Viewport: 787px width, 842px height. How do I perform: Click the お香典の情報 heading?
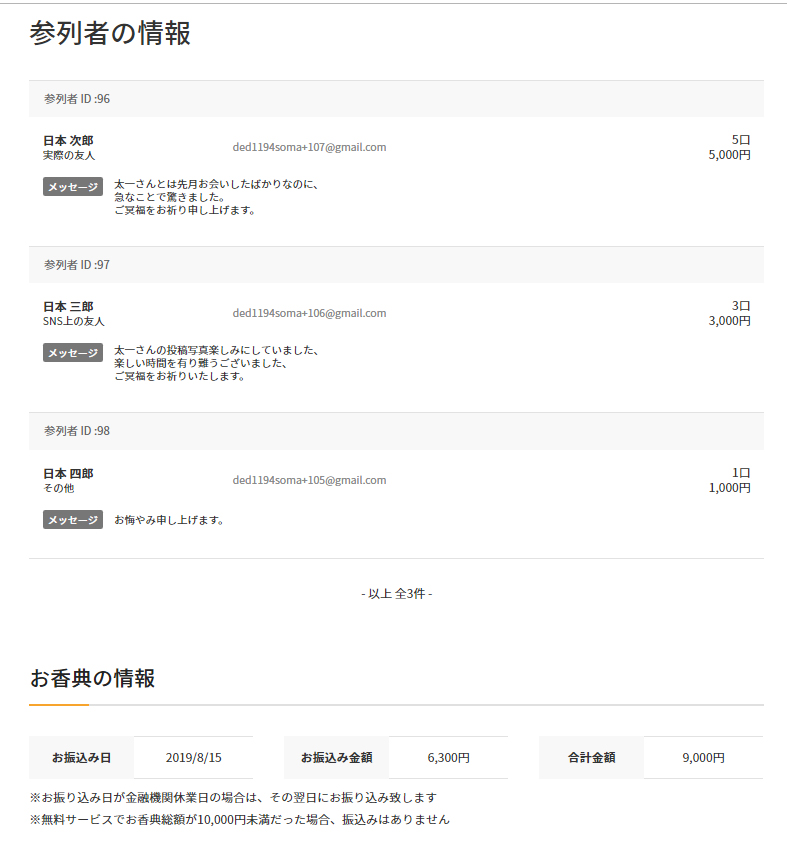[92, 678]
